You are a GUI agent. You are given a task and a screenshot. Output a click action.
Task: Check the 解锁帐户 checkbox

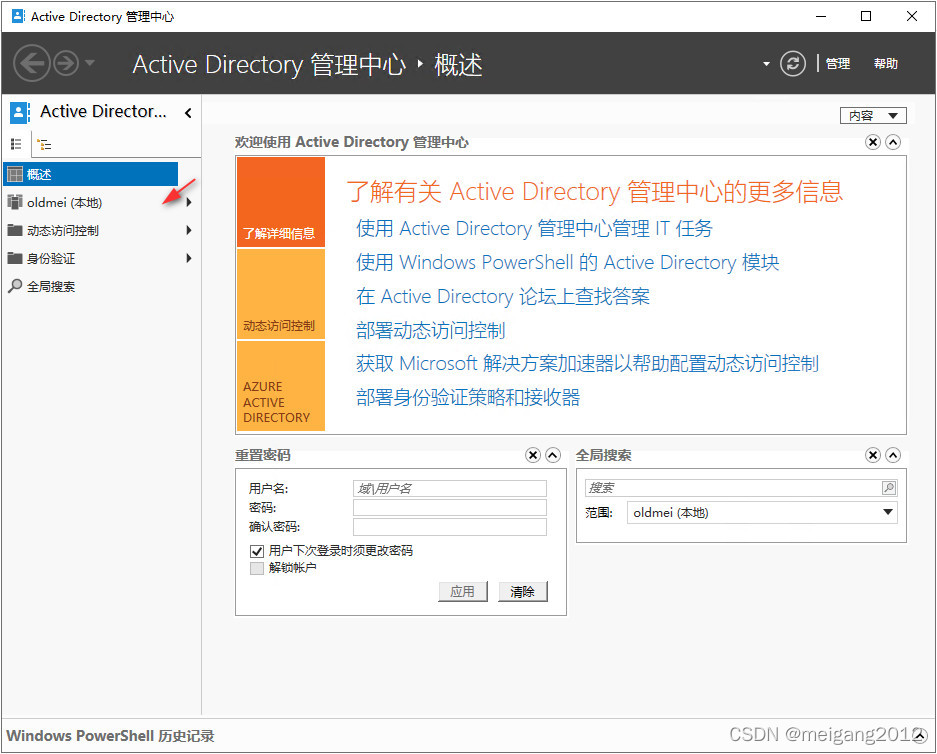coord(257,568)
